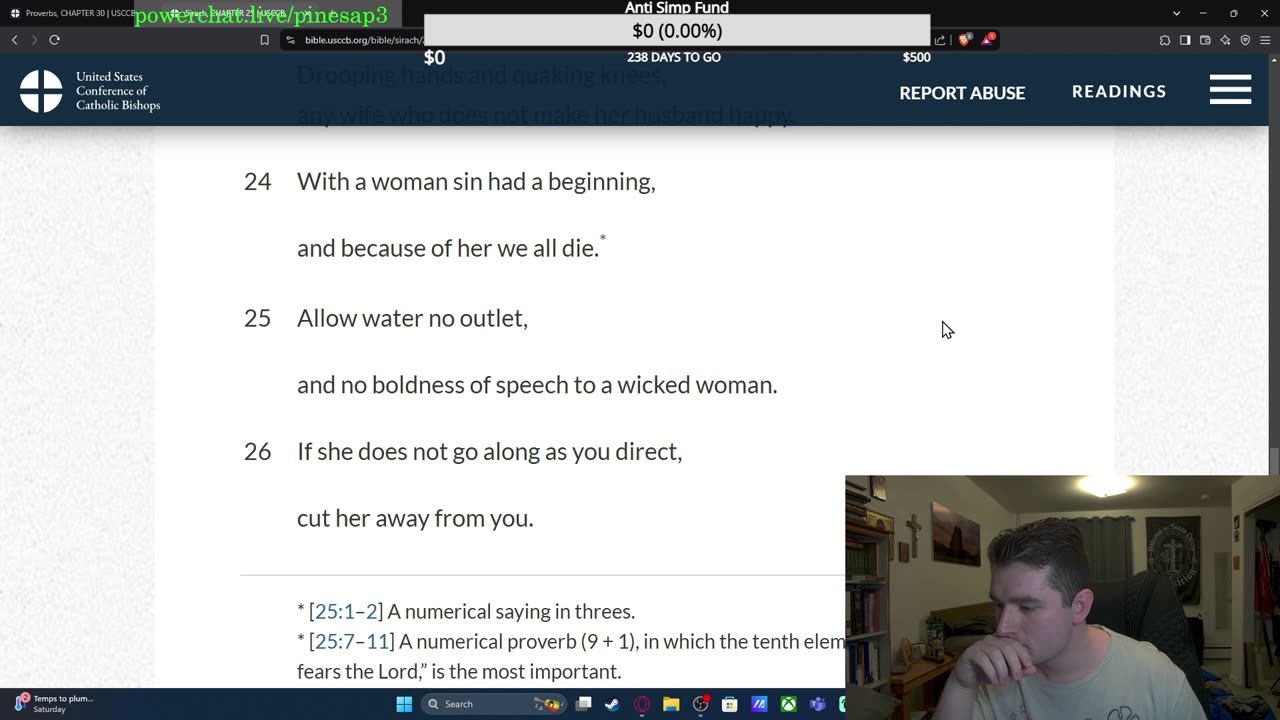Image resolution: width=1280 pixels, height=720 pixels.
Task: Open the share icon in the address bar
Action: 940,40
